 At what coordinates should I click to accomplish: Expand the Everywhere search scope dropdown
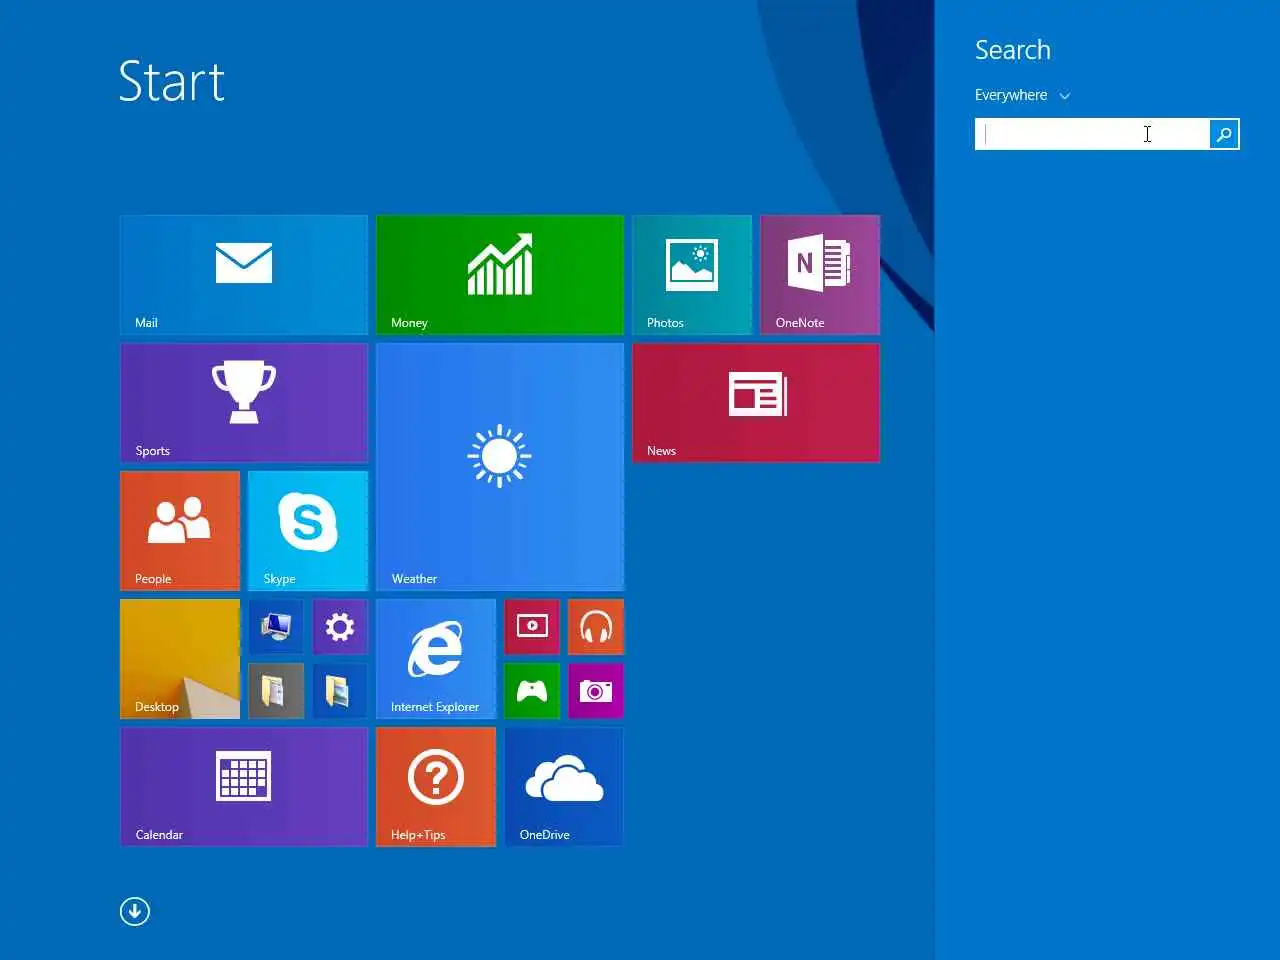coord(1022,95)
